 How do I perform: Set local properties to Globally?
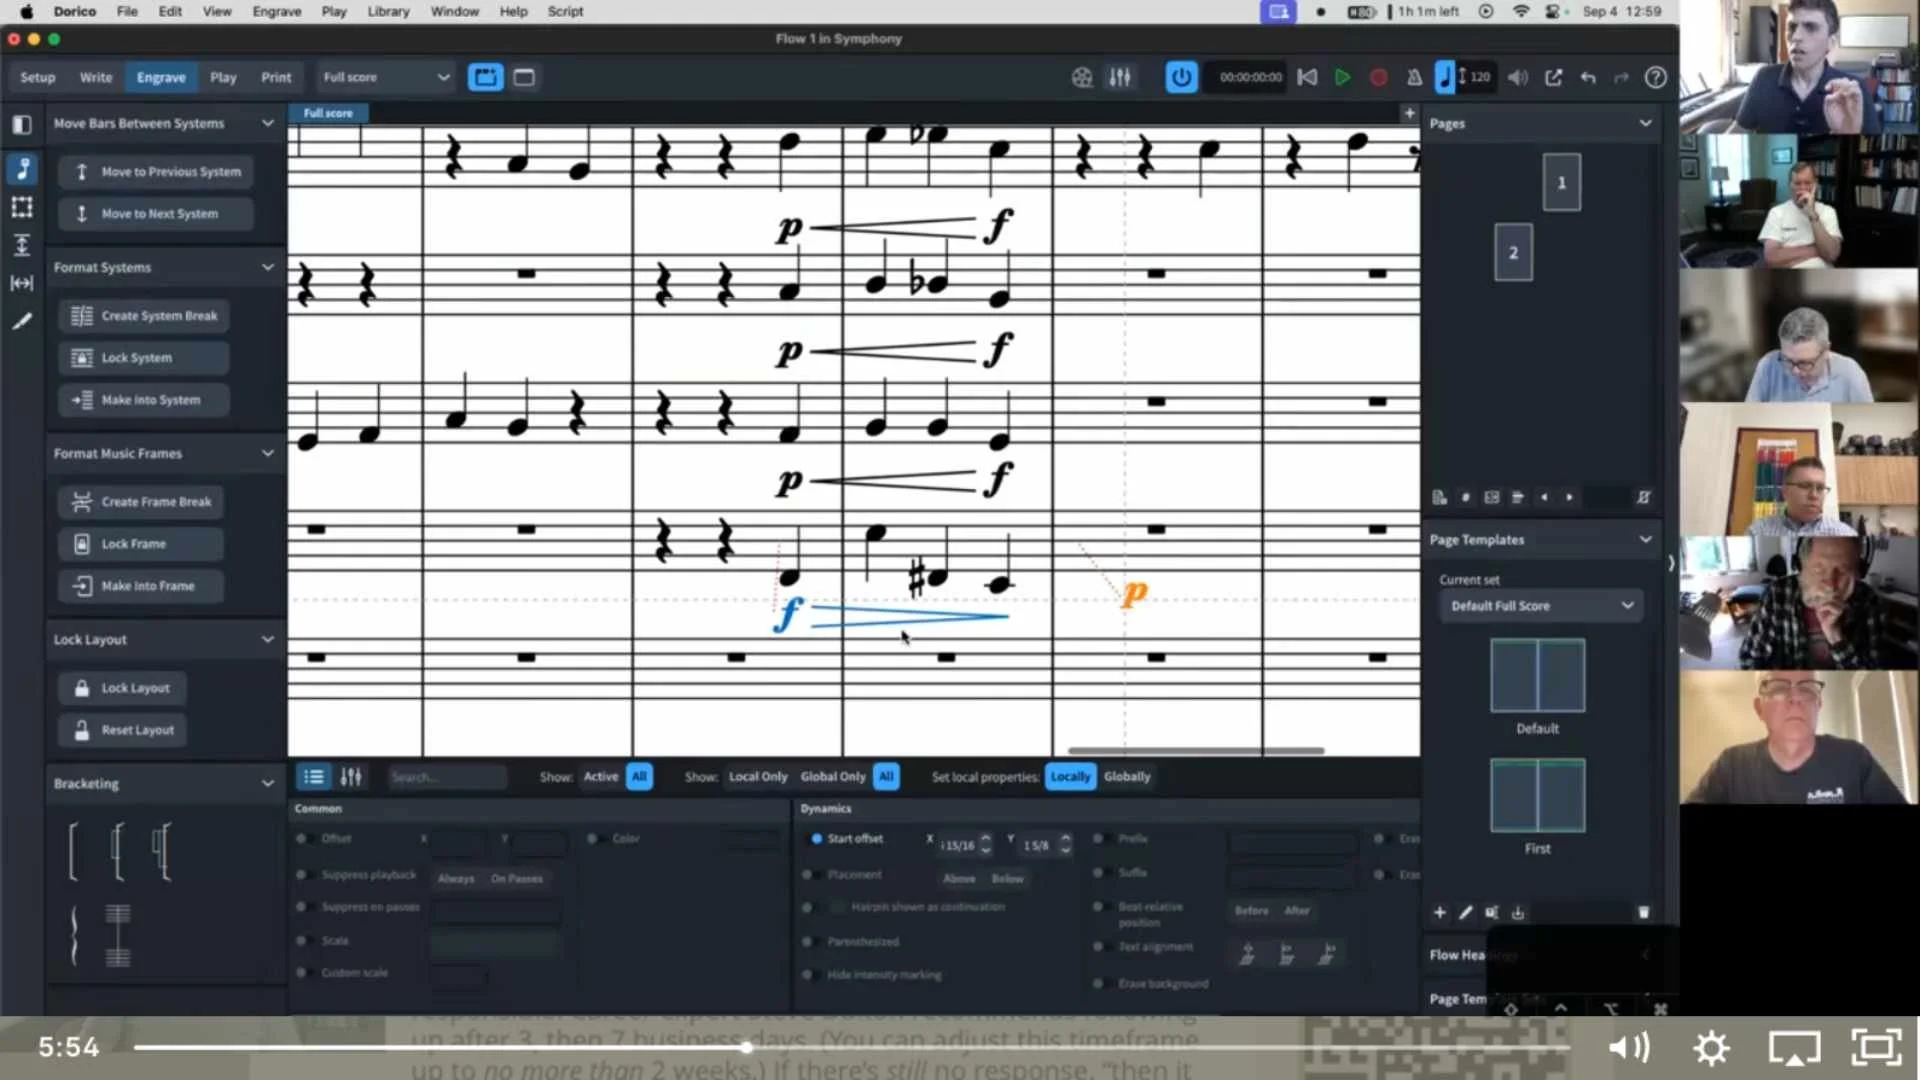pyautogui.click(x=1127, y=776)
